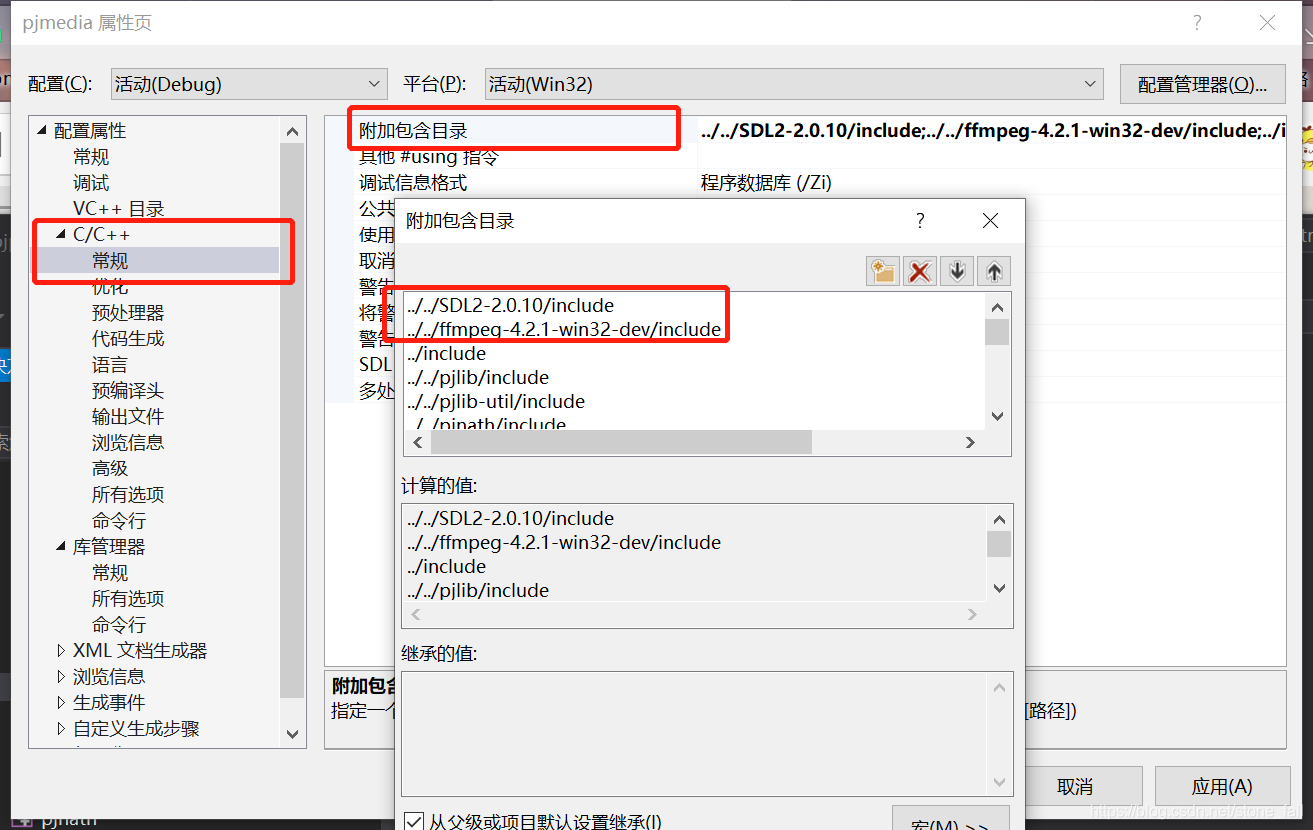Viewport: 1313px width, 830px height.
Task: Click 计算的值 list vertical scrollbar thumb
Action: point(999,544)
